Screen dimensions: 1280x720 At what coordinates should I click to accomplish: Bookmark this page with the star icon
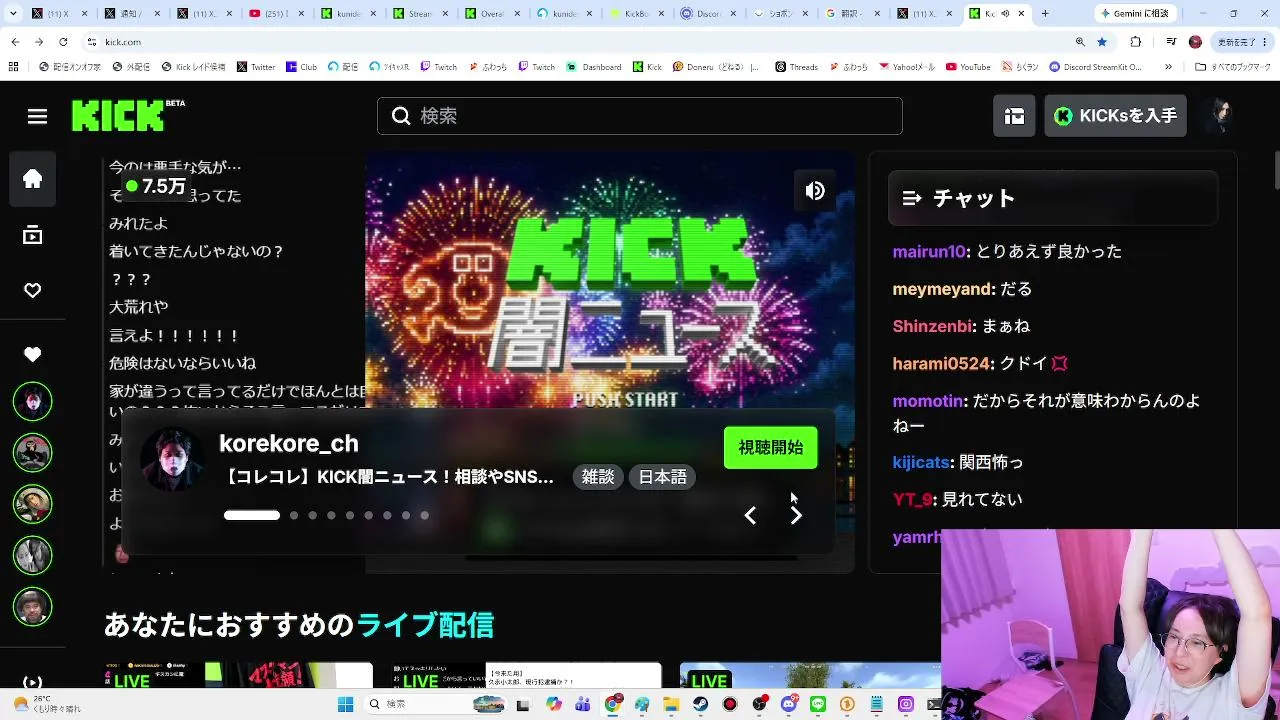pos(1102,42)
